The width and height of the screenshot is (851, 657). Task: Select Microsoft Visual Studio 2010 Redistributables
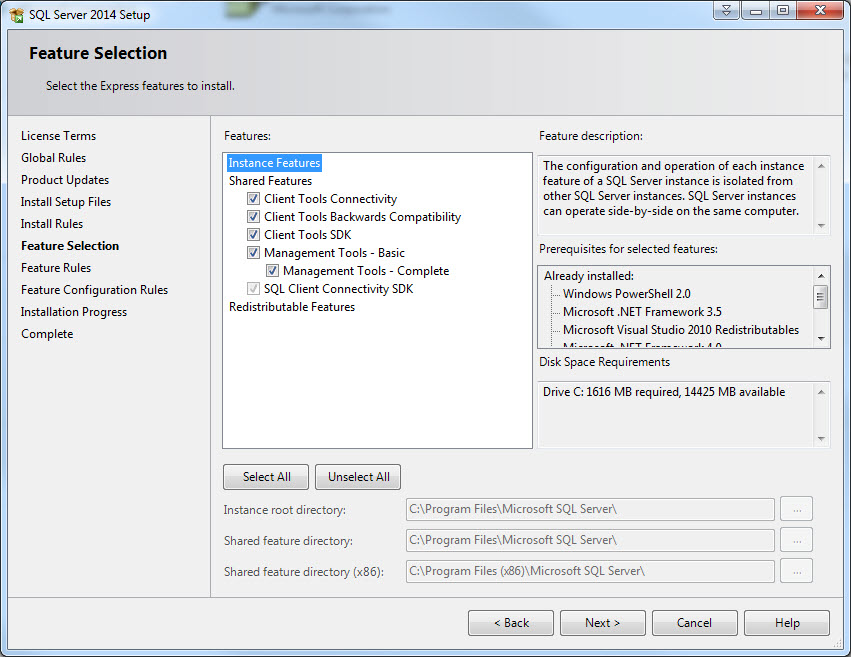681,329
